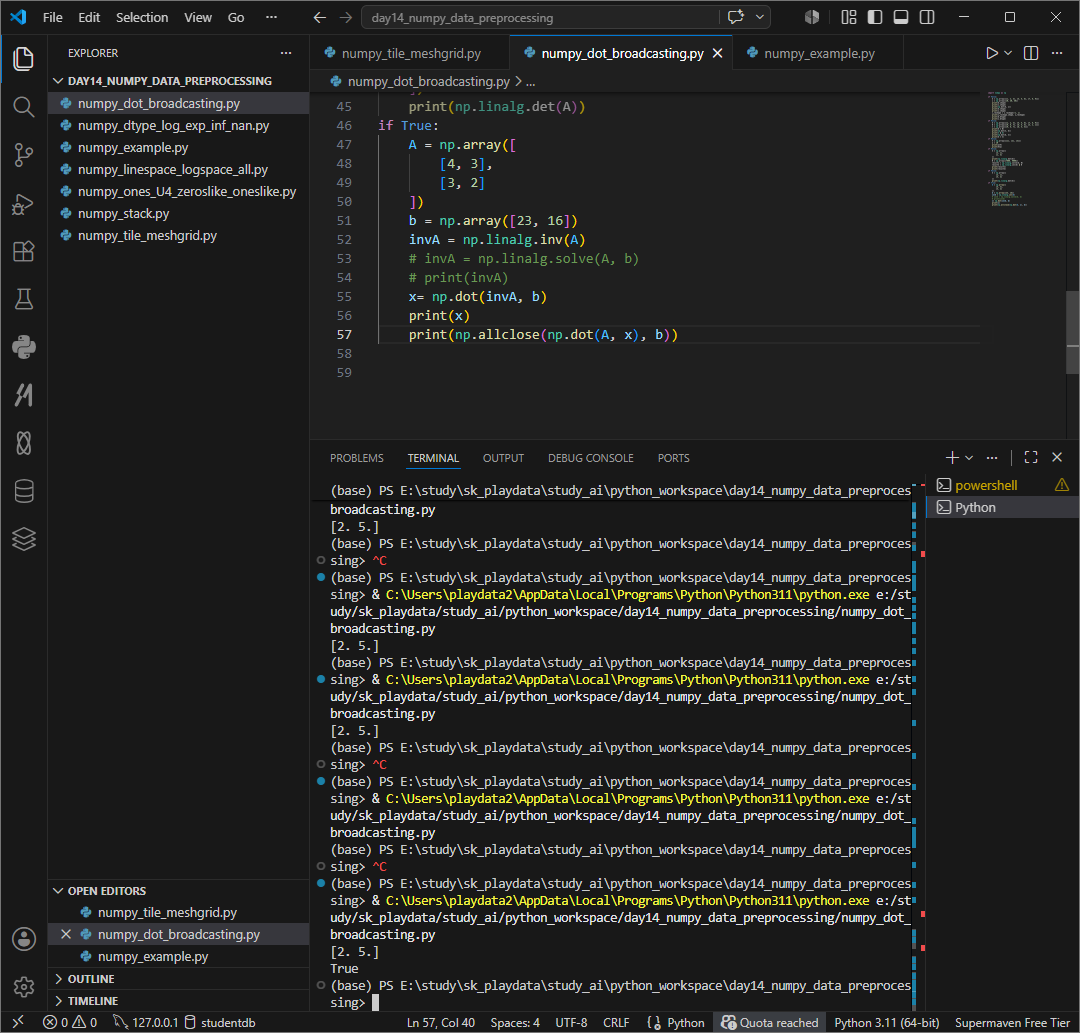Screen dimensions: 1080x1033
Task: Open the Accounts menu
Action: (23, 939)
